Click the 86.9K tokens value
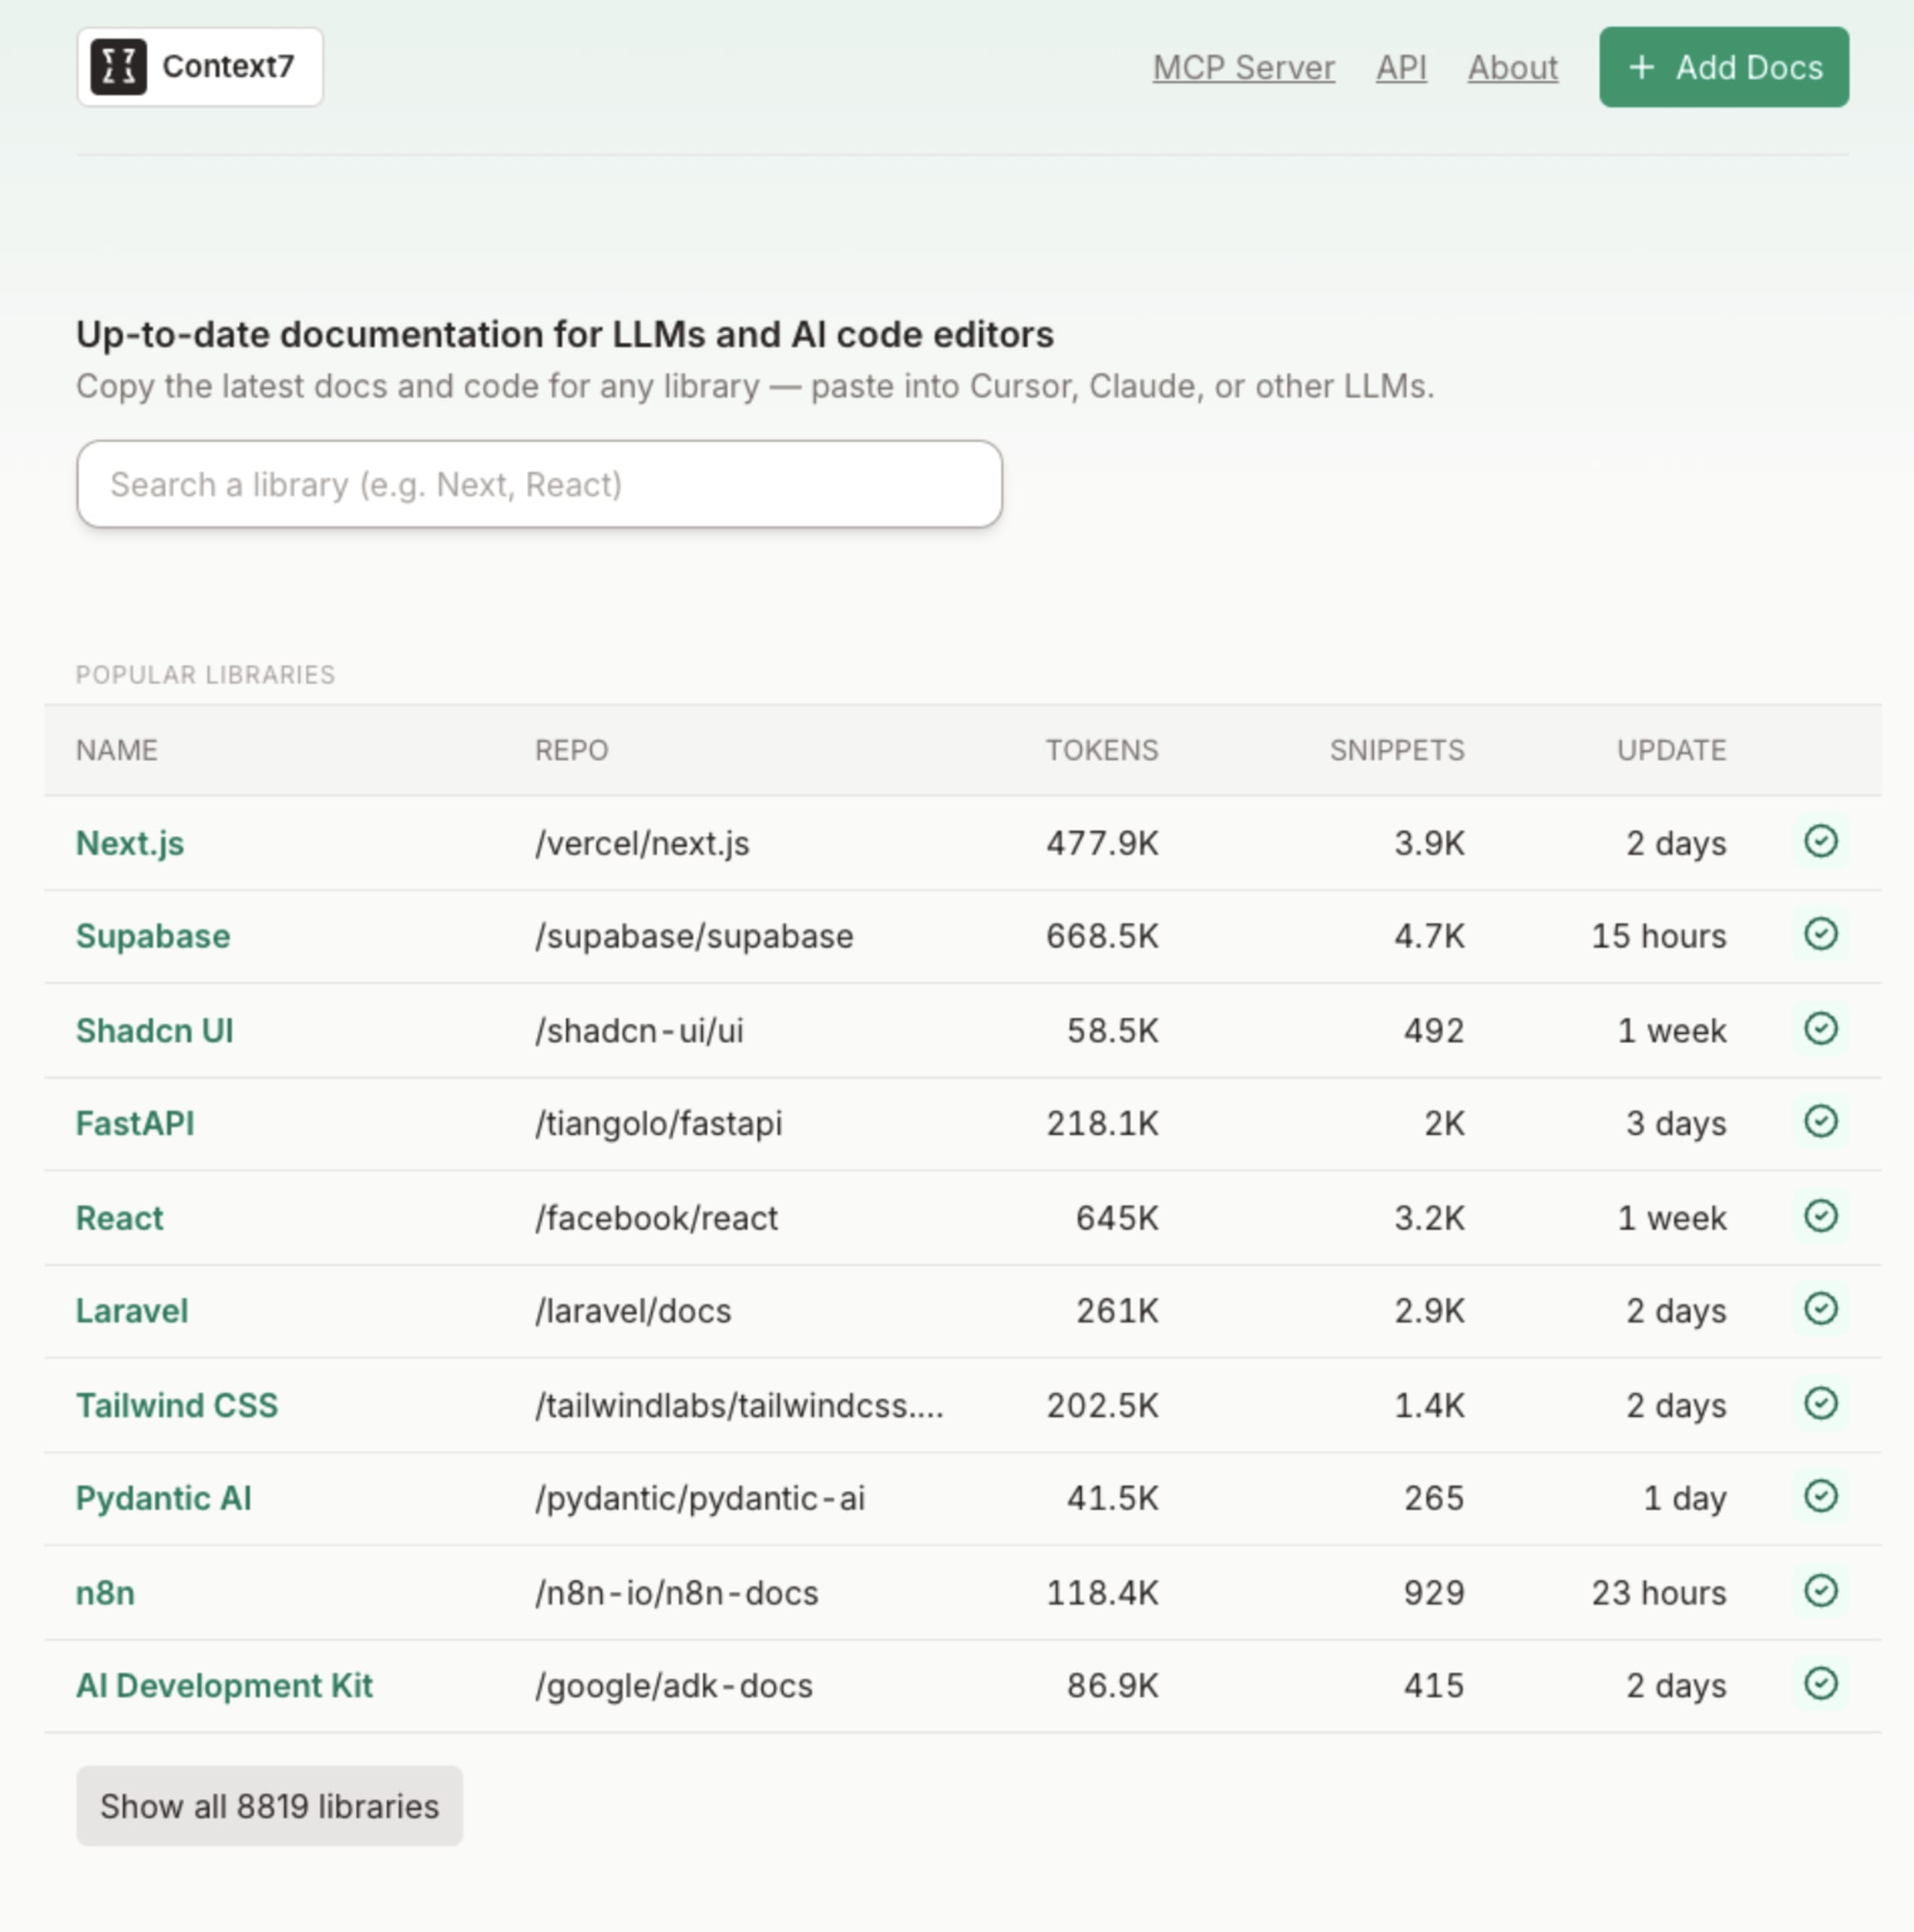Screen dimensions: 1914x1932 [1112, 1686]
